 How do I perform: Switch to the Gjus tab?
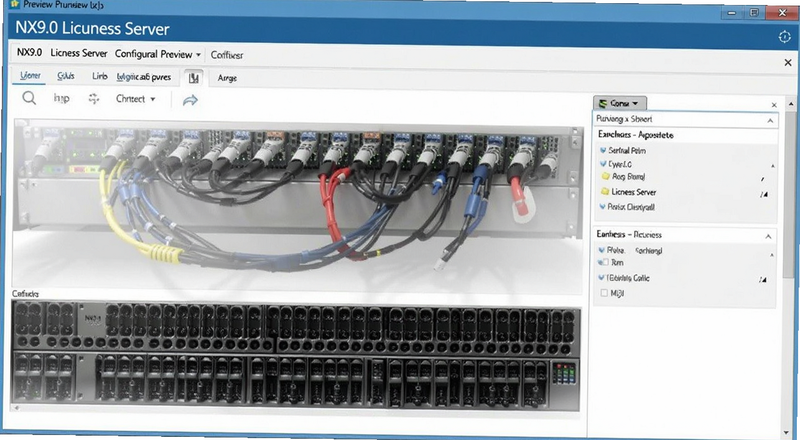click(66, 76)
